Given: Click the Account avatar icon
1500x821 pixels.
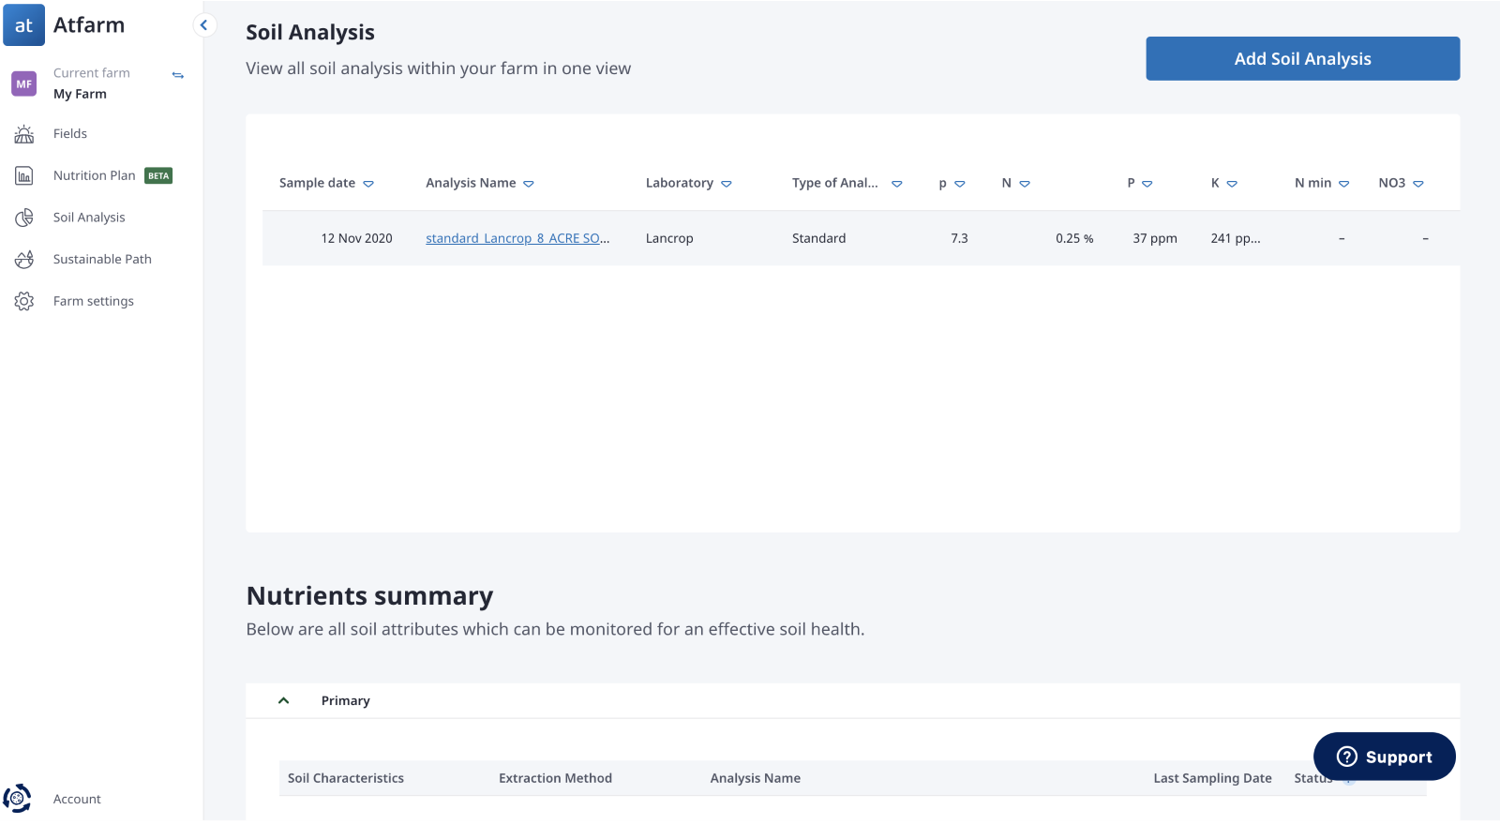Looking at the screenshot, I should tap(17, 798).
